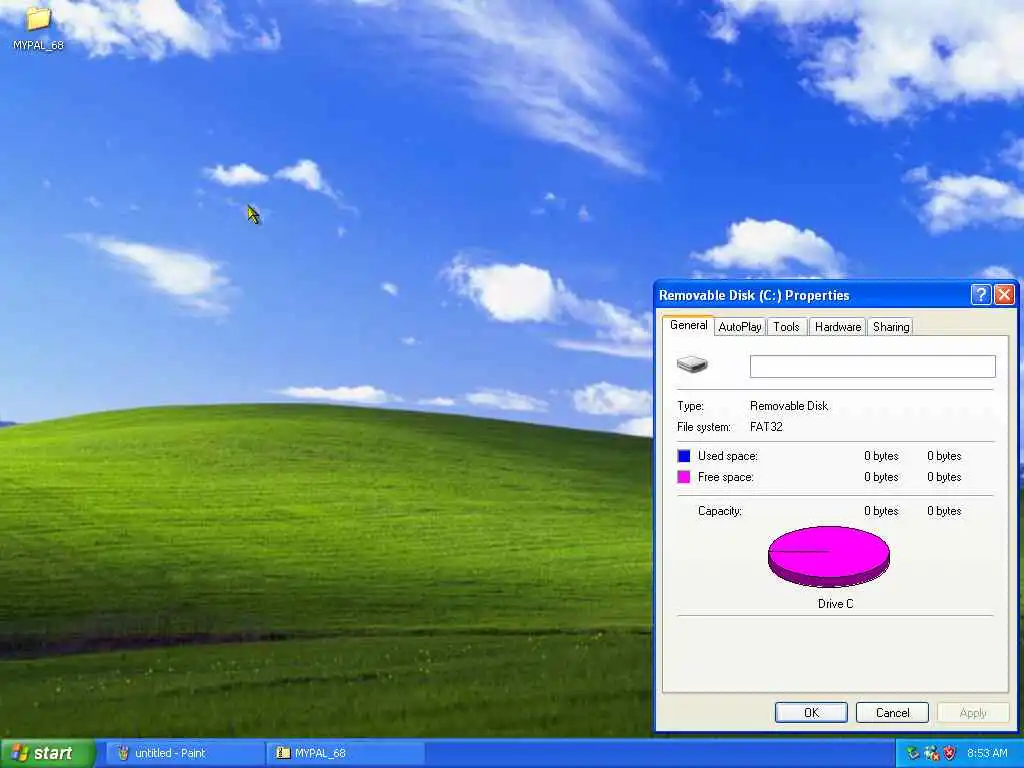This screenshot has height=768, width=1024.
Task: Click the Used space label
Action: 728,456
